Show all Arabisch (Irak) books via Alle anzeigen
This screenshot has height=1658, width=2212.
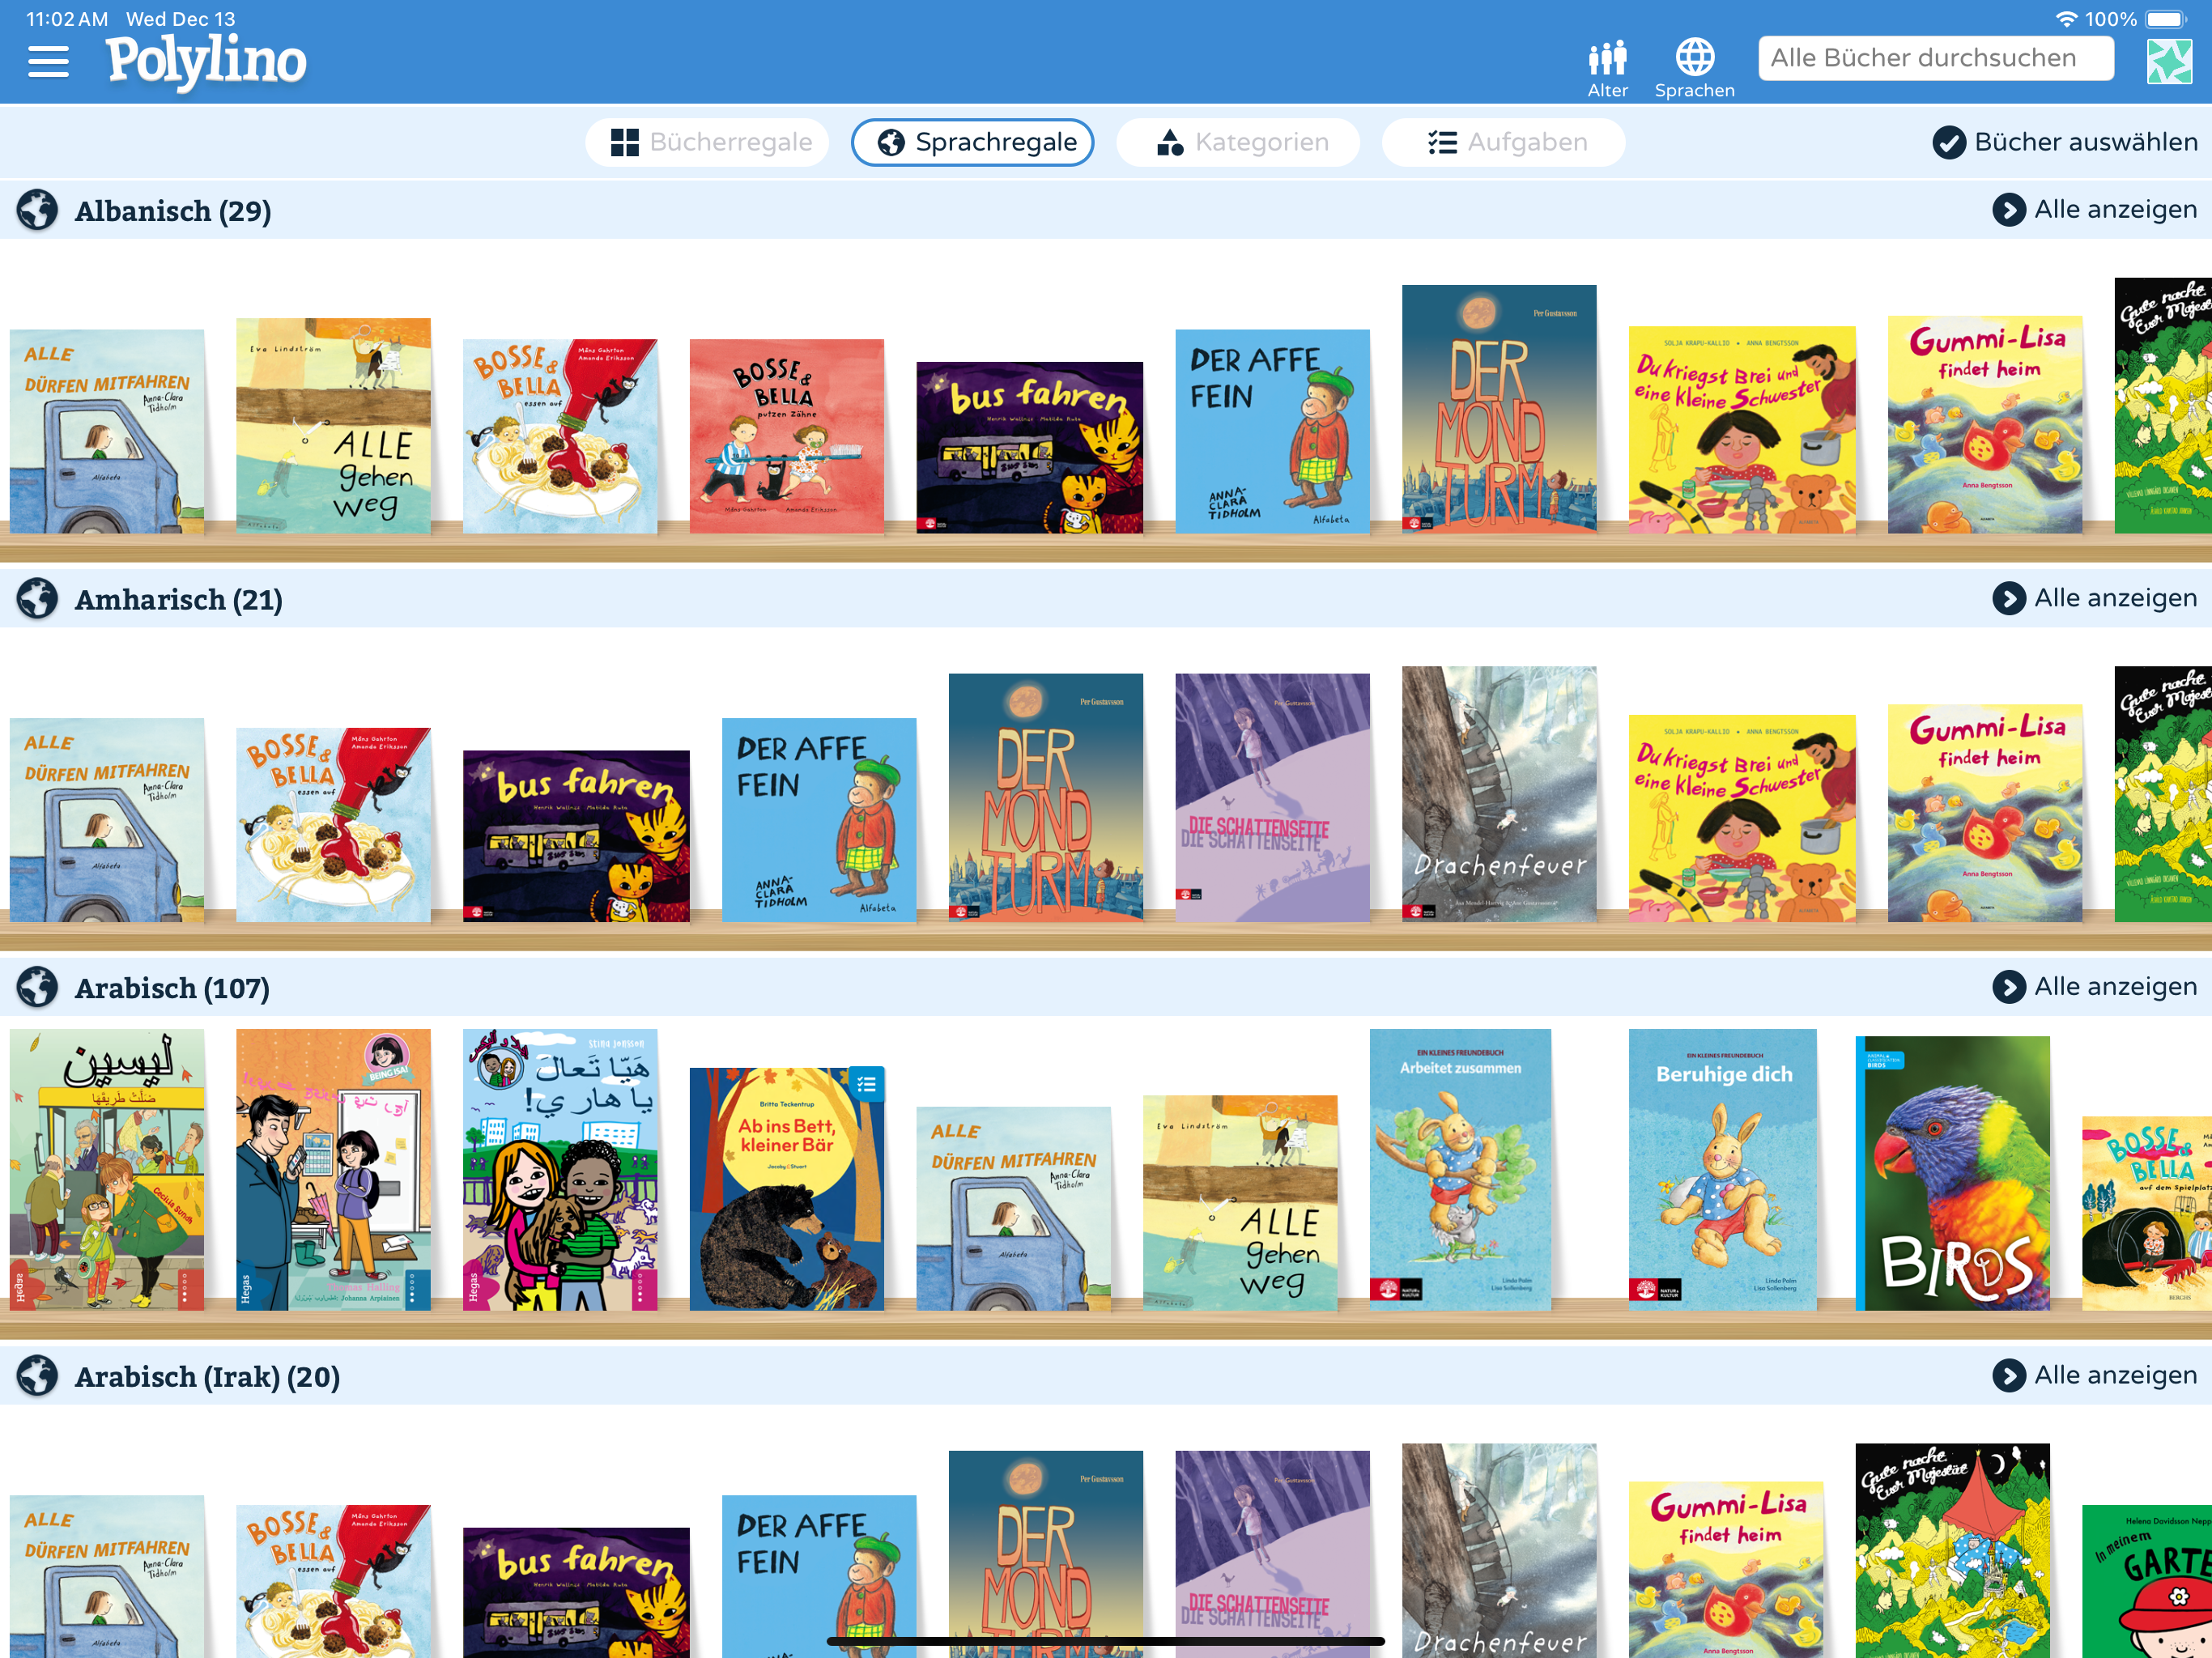tap(2094, 1376)
